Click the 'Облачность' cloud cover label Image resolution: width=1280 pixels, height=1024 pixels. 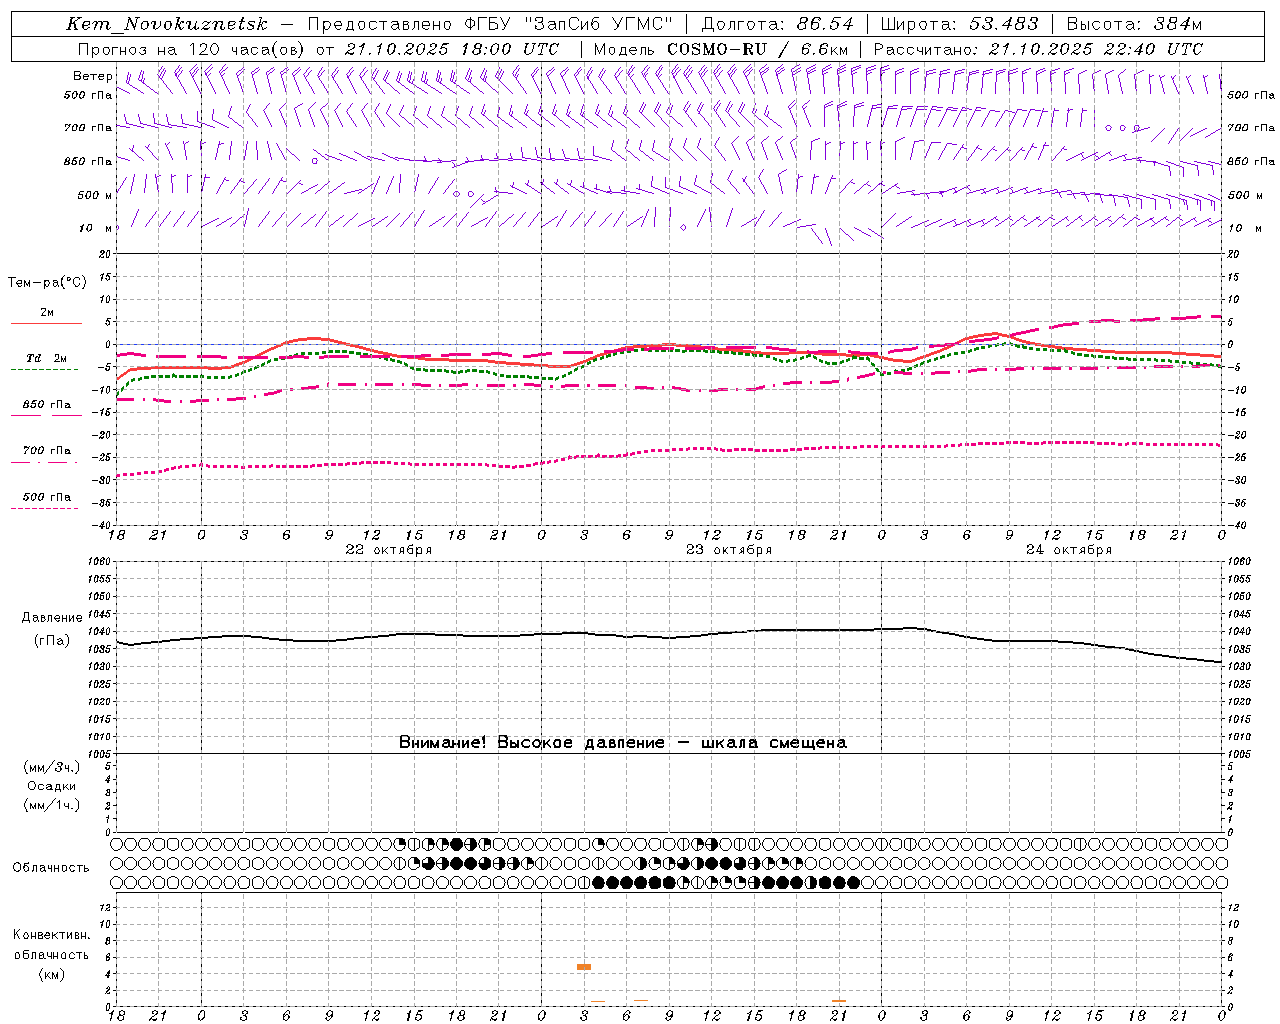(51, 868)
